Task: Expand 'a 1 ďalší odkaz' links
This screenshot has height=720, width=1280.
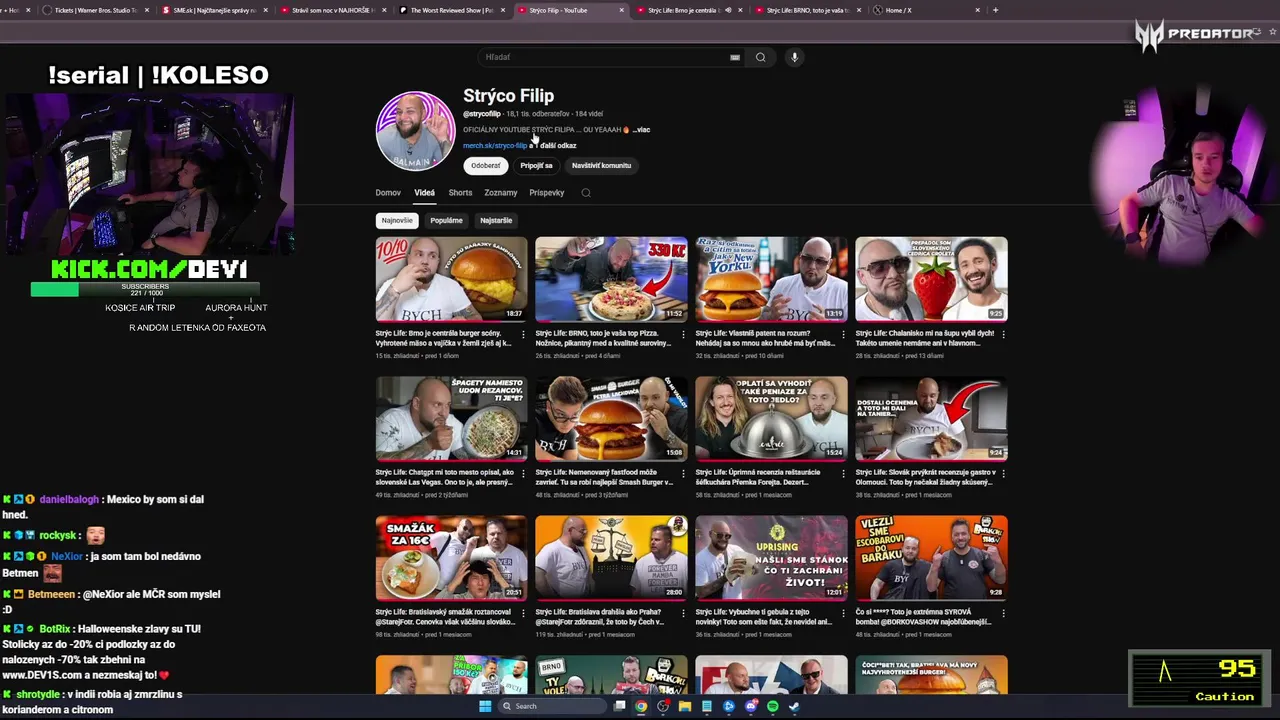Action: (553, 146)
